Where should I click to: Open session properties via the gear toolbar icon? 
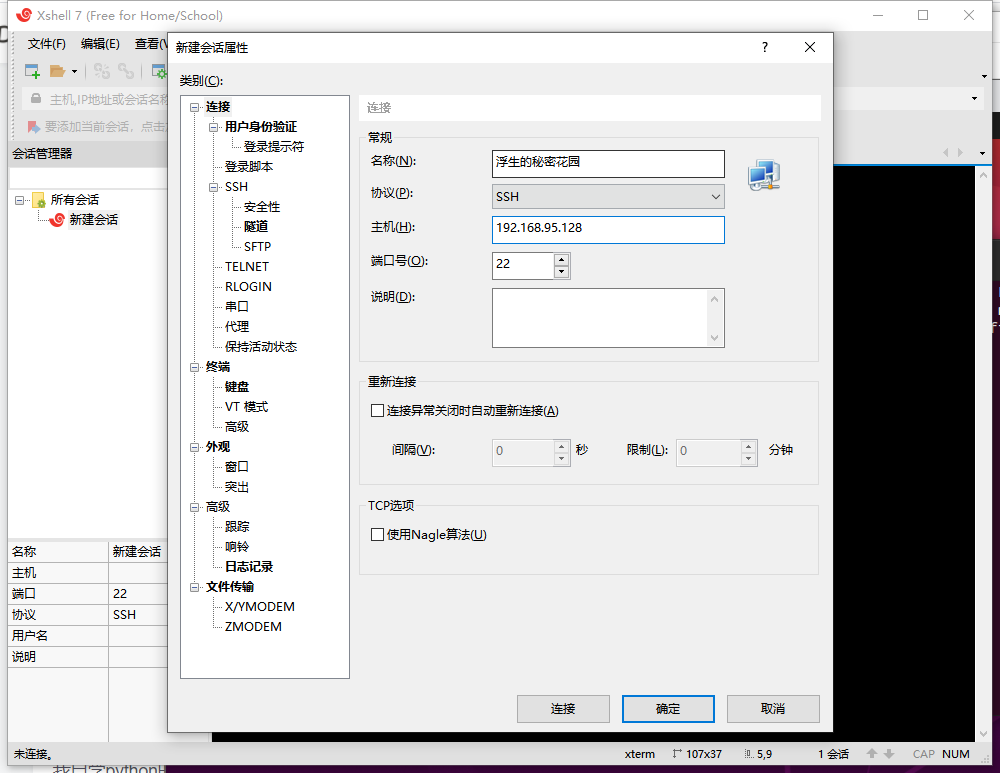tap(157, 71)
